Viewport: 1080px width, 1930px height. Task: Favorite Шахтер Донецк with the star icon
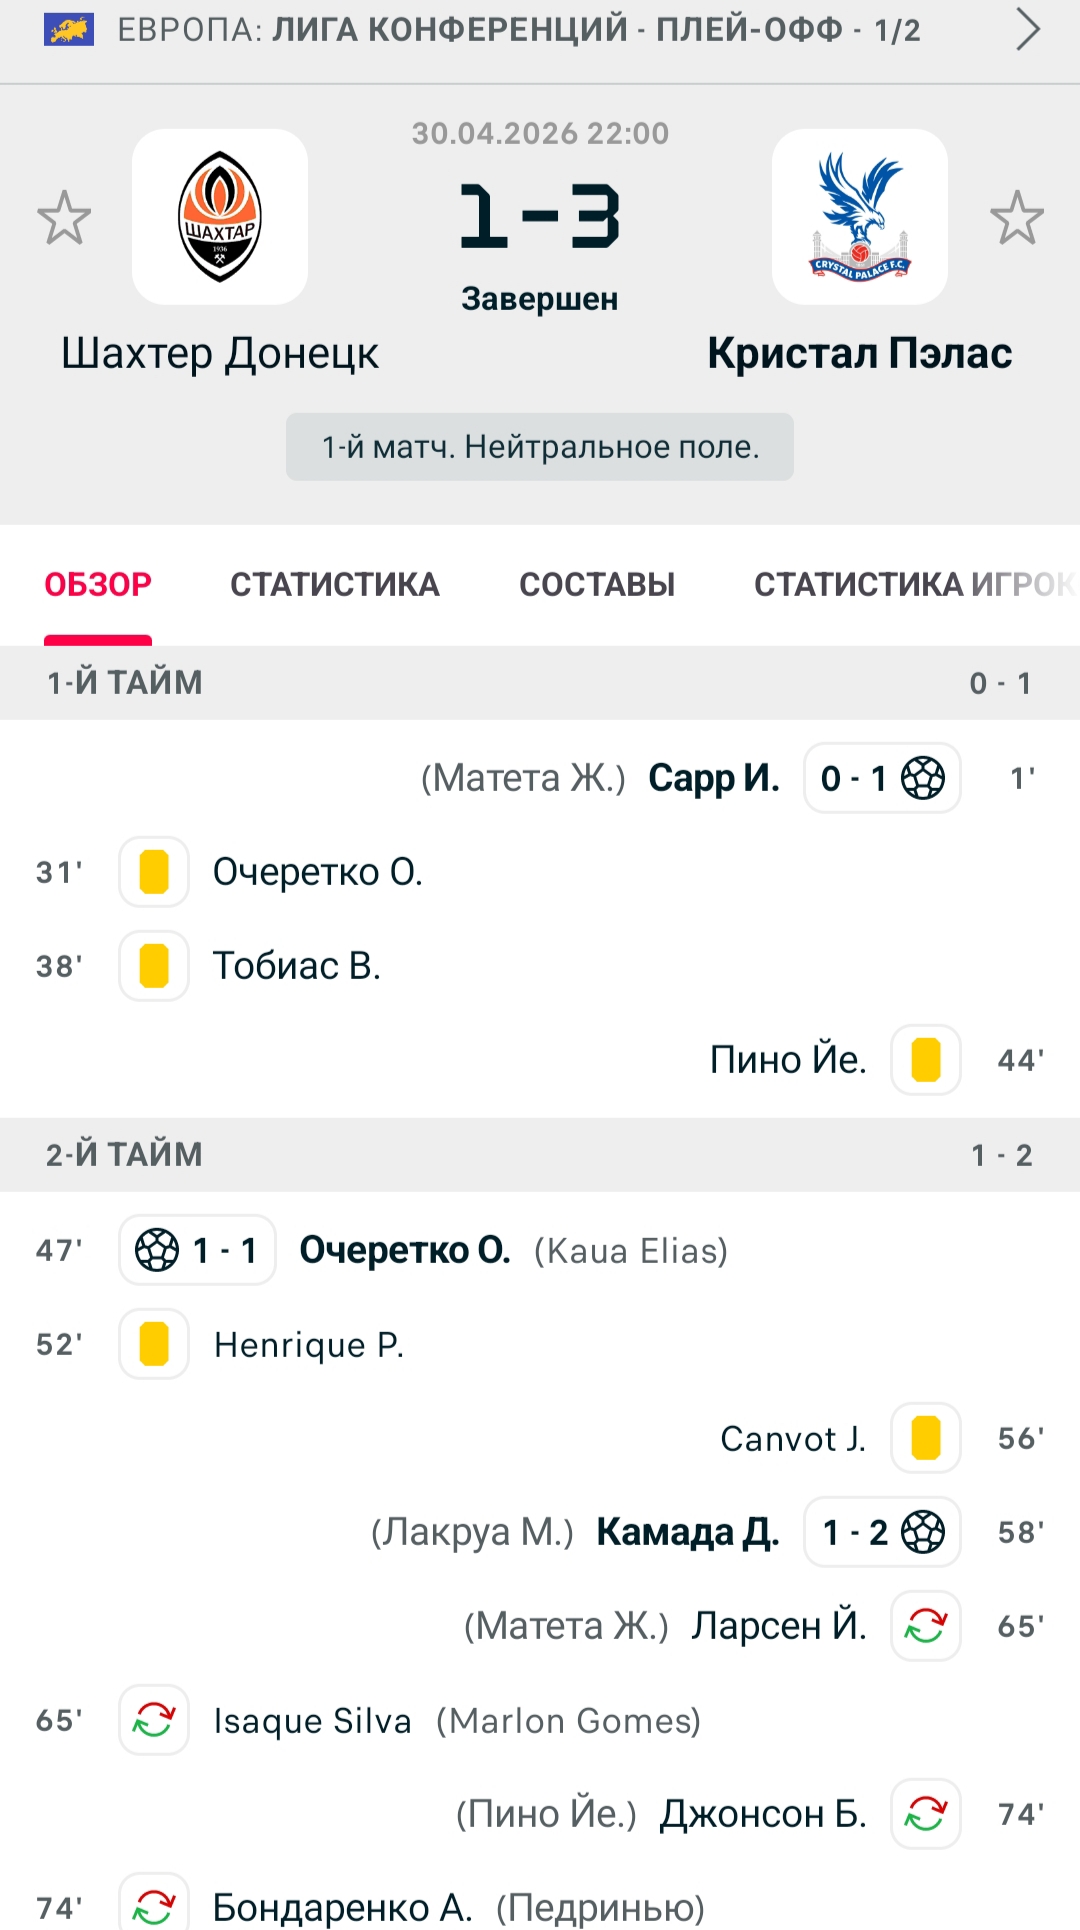(64, 217)
